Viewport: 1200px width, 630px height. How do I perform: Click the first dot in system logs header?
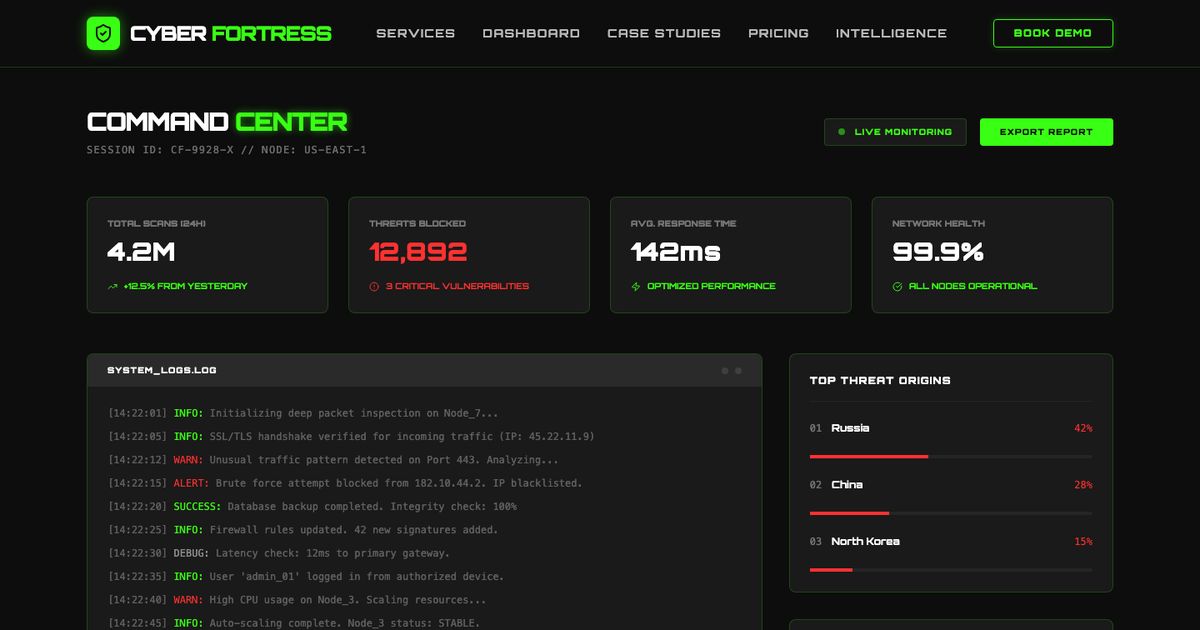(x=725, y=371)
